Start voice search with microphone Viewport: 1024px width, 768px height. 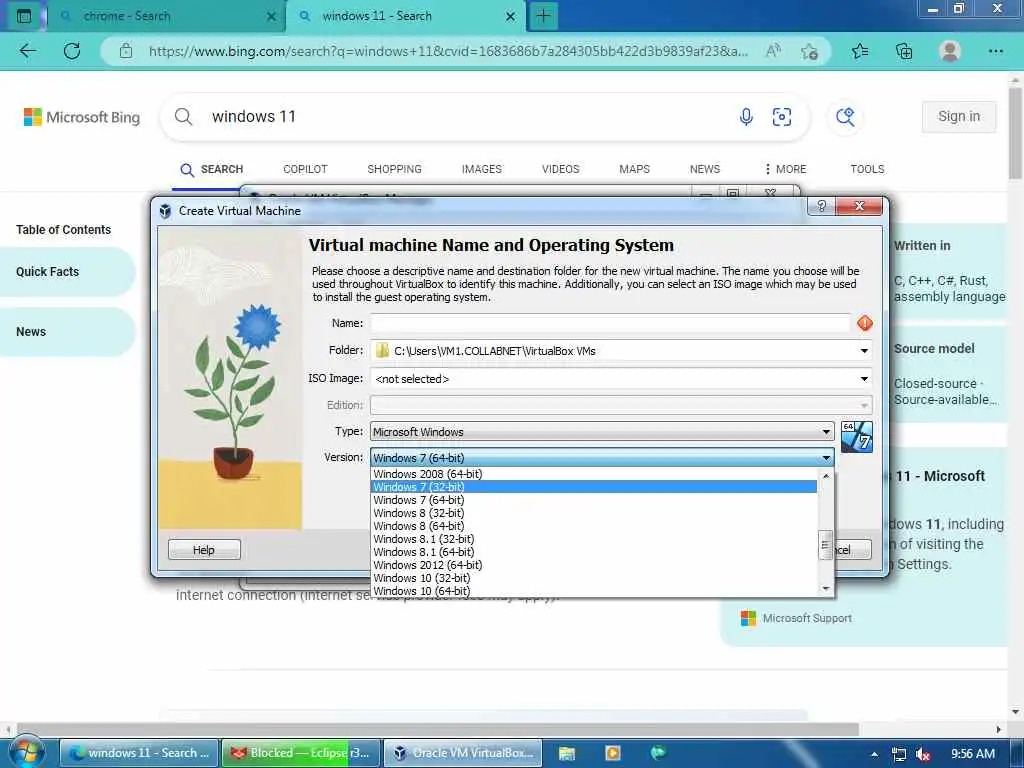tap(746, 117)
